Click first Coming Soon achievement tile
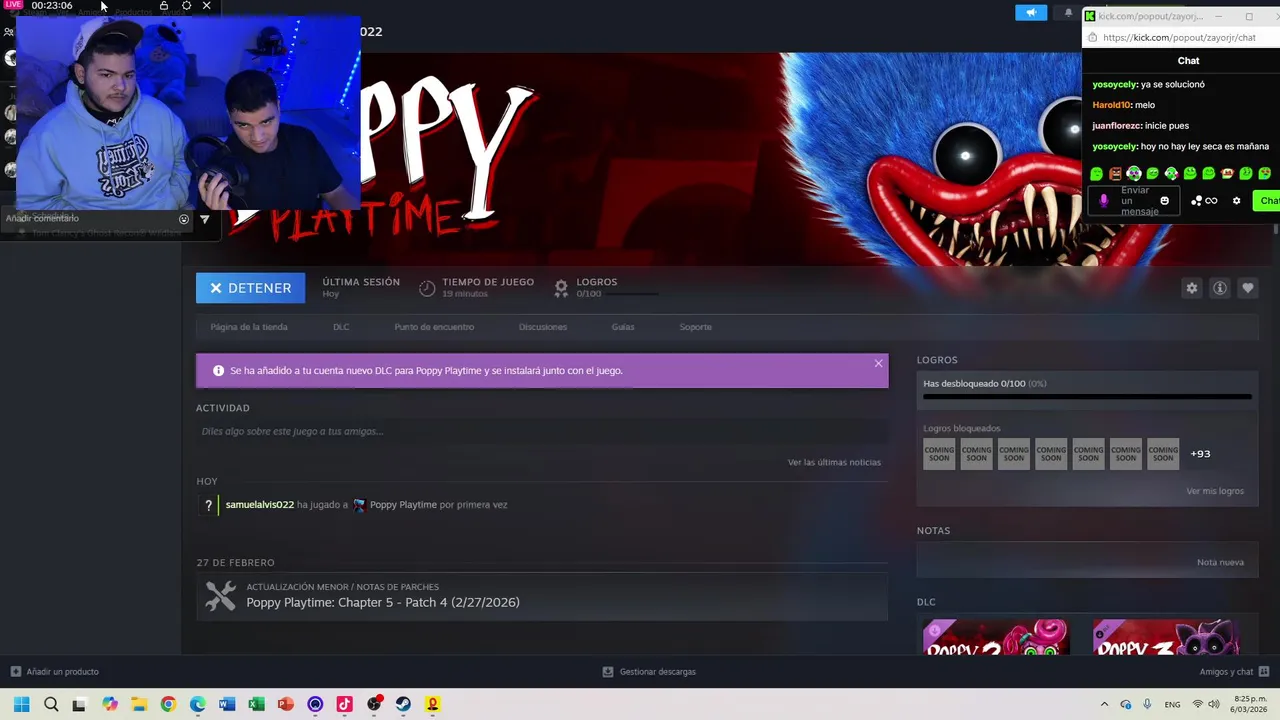 [x=939, y=454]
